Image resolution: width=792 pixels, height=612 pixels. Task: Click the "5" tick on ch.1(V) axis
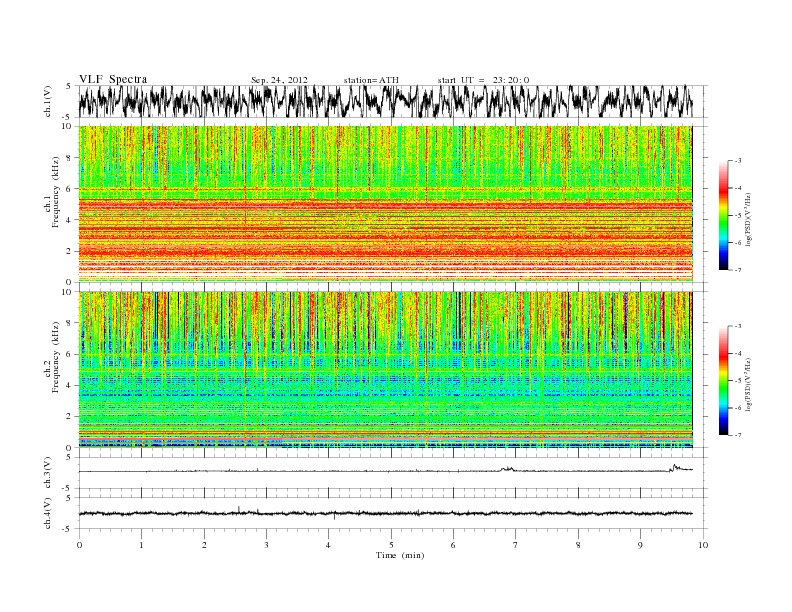68,86
